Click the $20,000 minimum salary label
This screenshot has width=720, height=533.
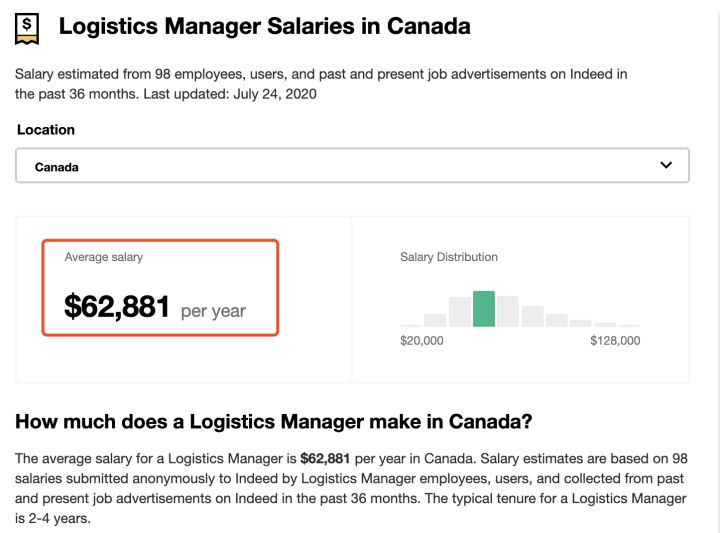click(422, 341)
